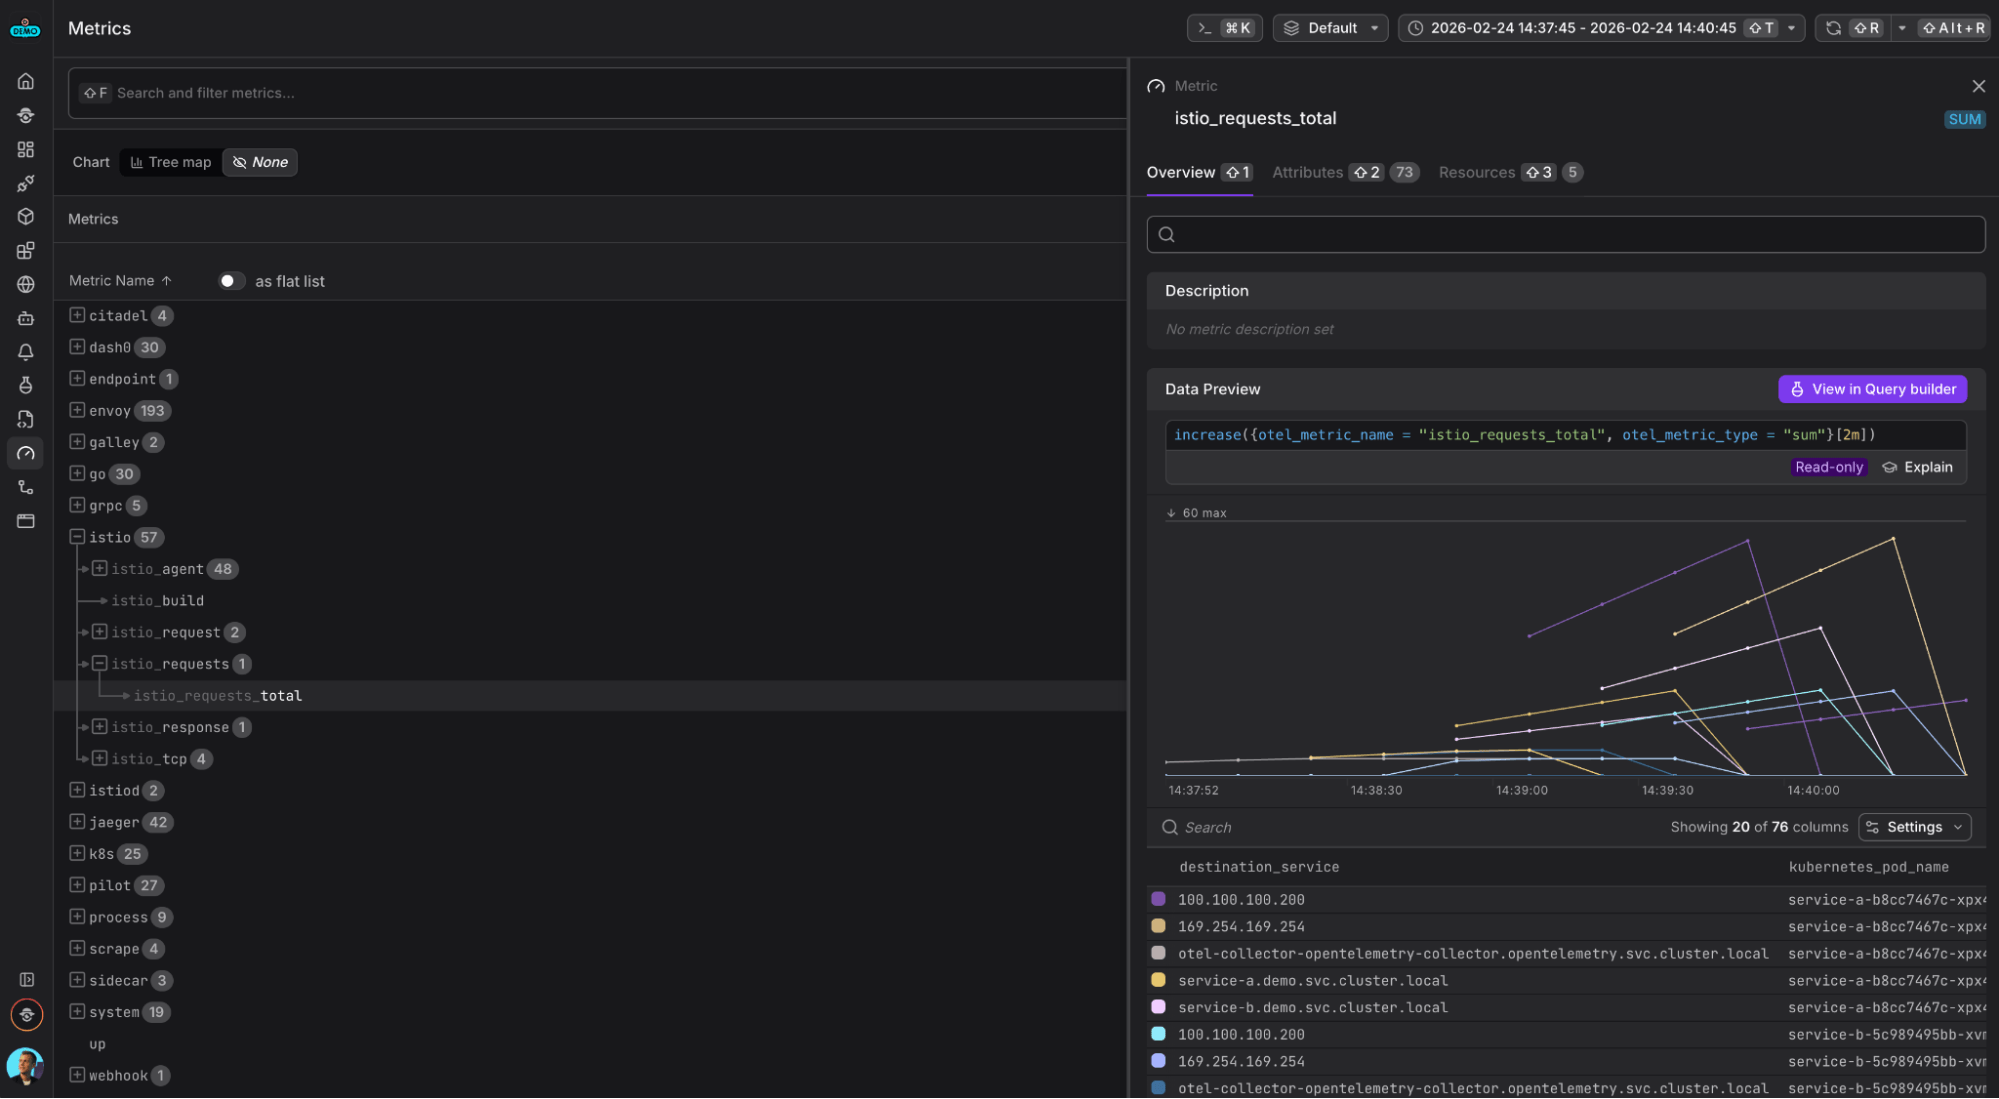Select the istio_requests_total metric row
The height and width of the screenshot is (1099, 1999).
(x=590, y=695)
